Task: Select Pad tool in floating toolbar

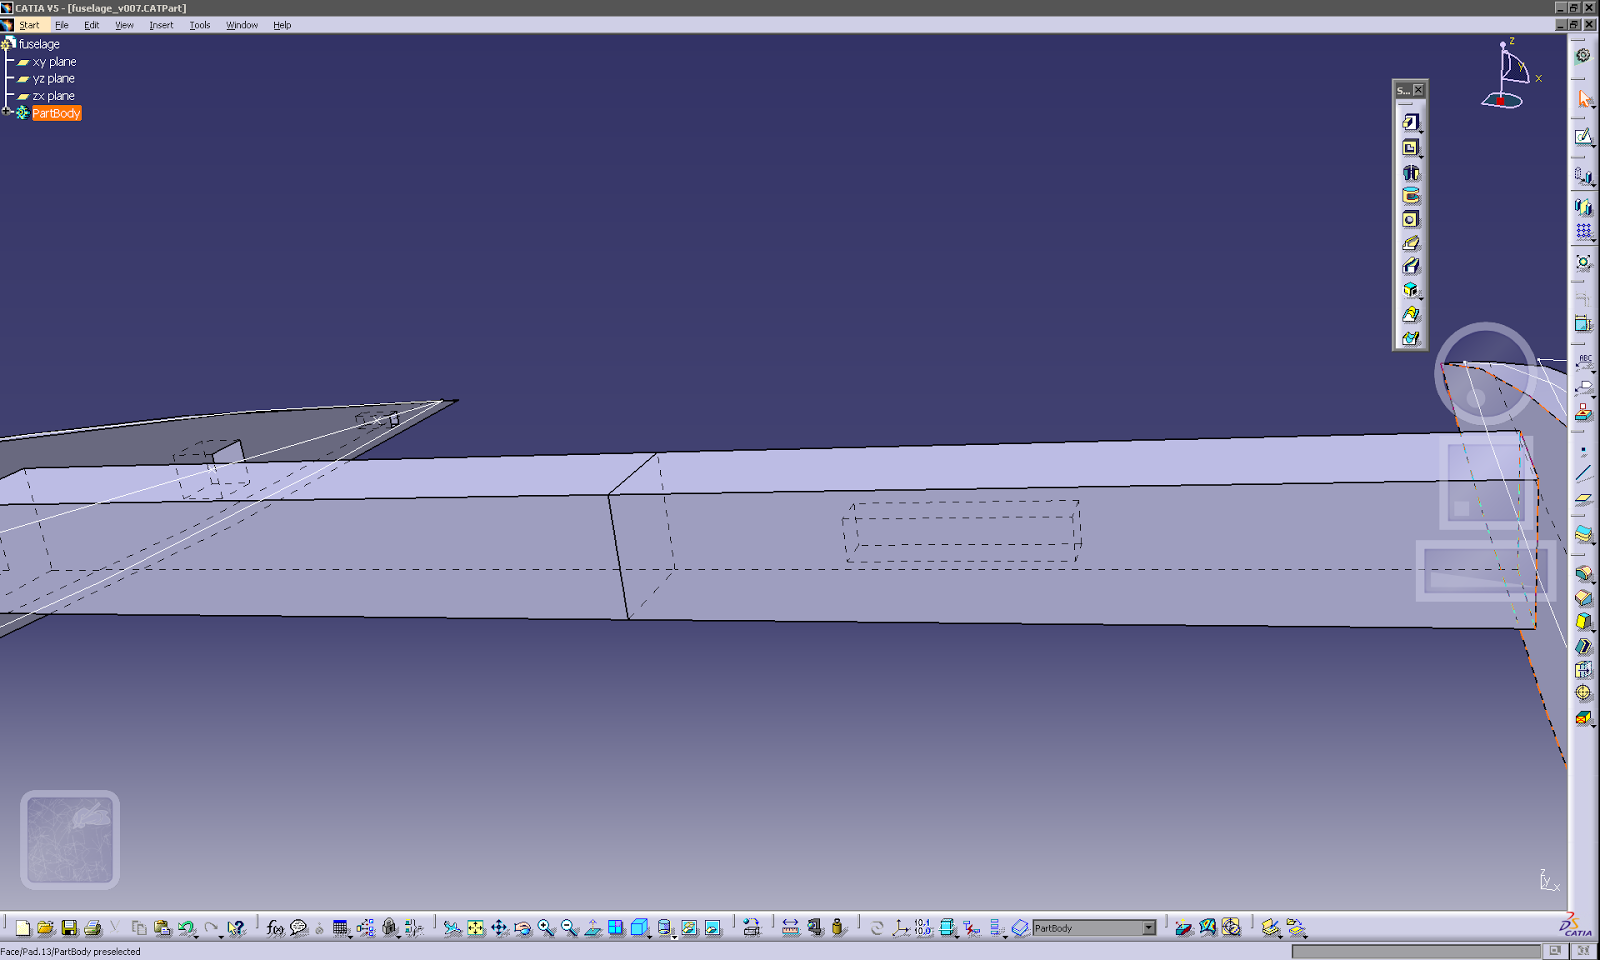Action: (1410, 122)
